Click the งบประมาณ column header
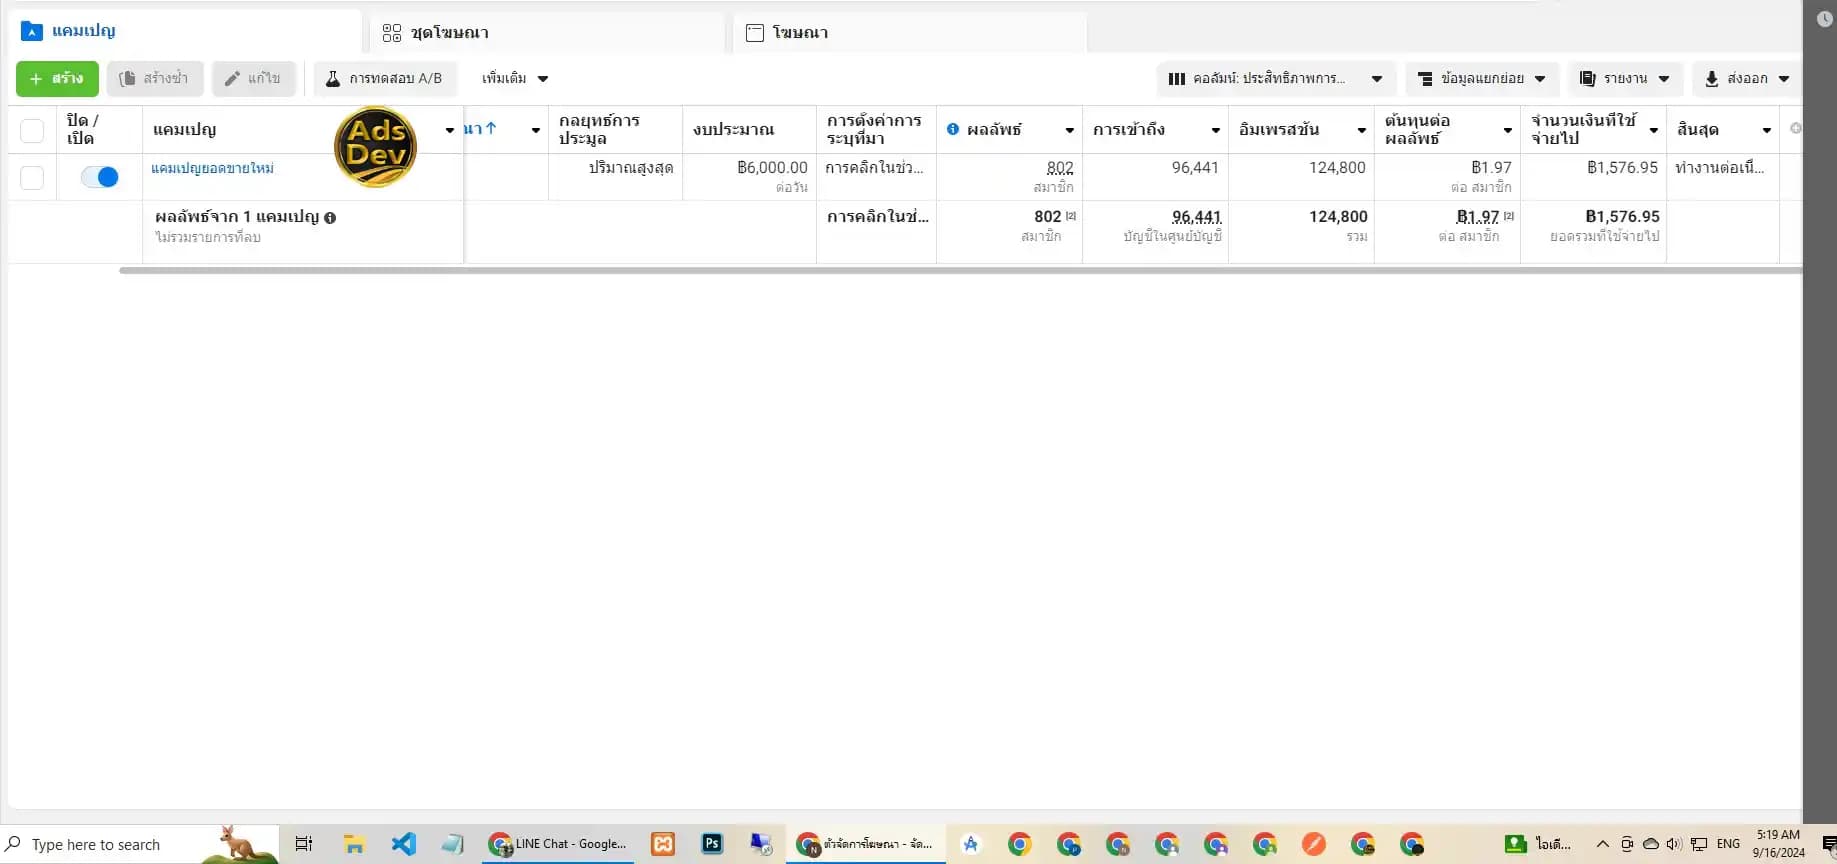The image size is (1837, 864). click(749, 129)
